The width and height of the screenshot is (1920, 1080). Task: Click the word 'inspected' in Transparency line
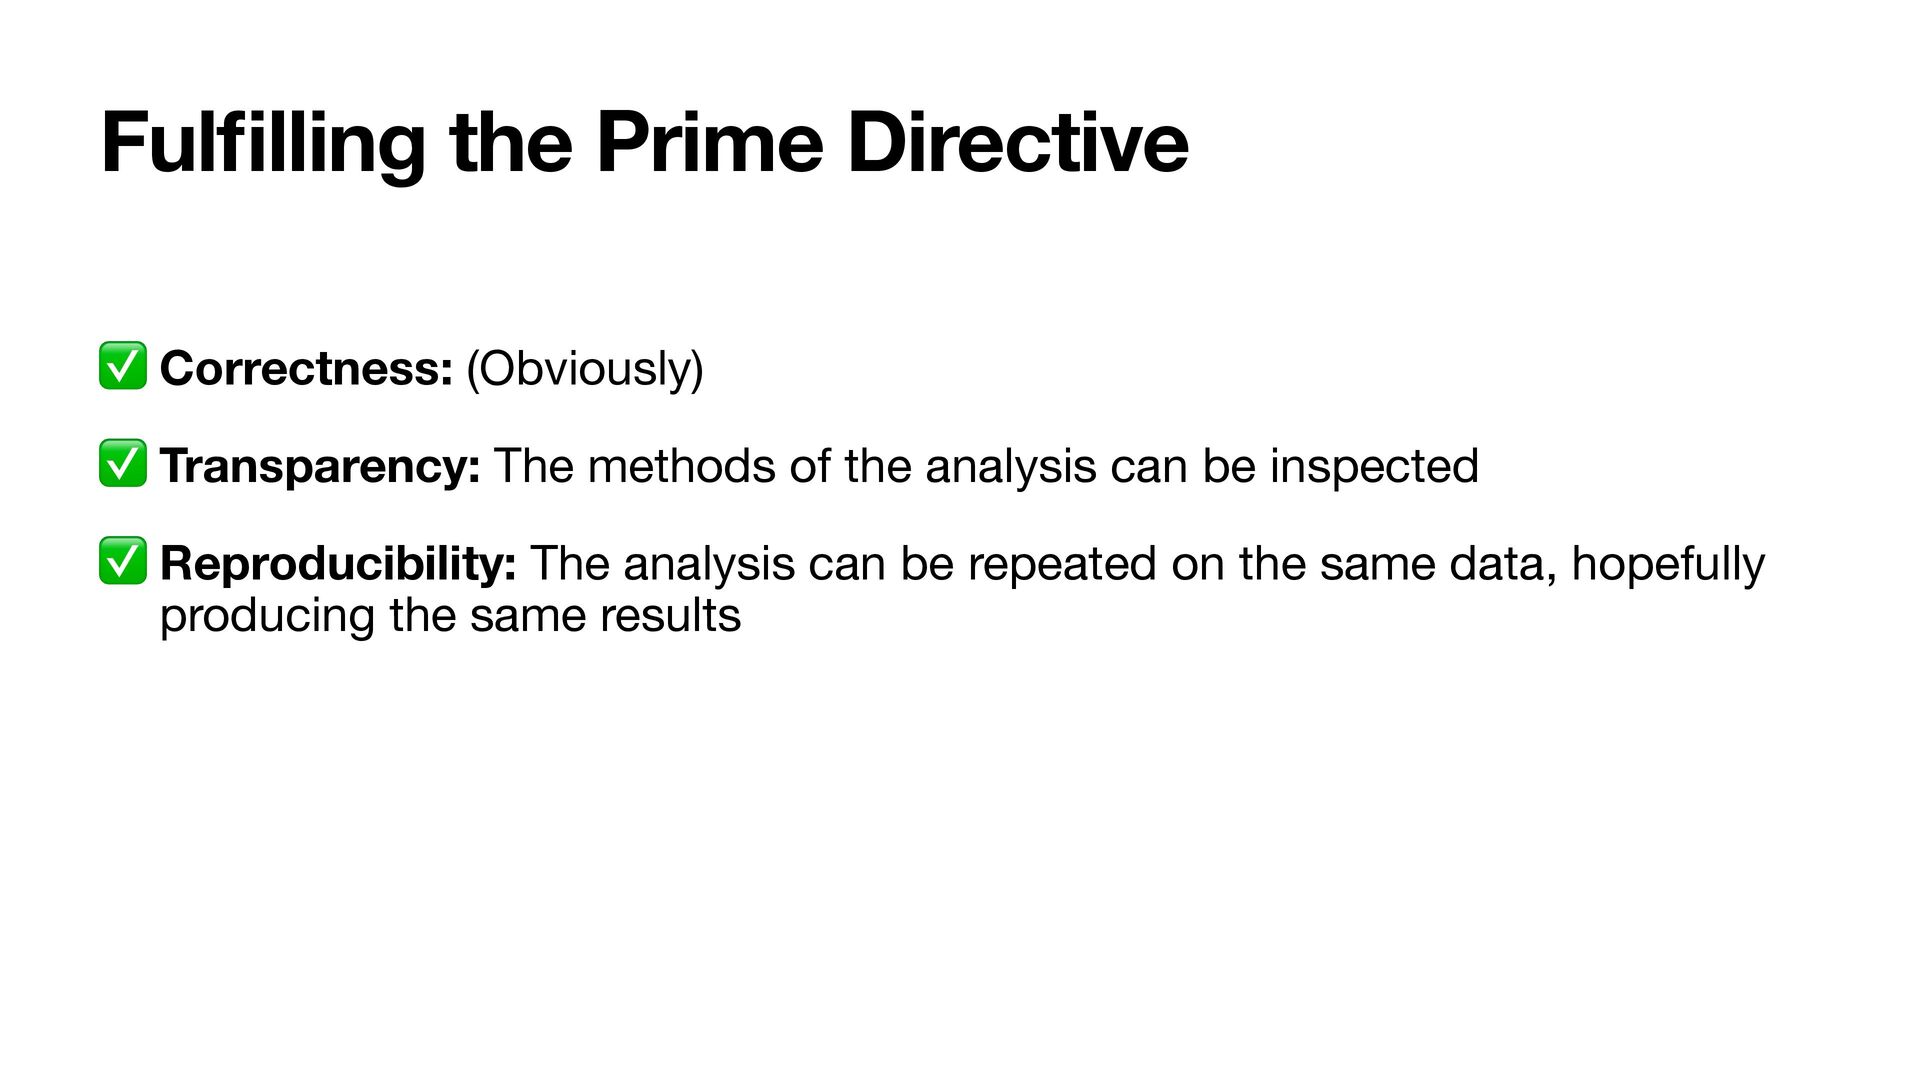[1373, 466]
